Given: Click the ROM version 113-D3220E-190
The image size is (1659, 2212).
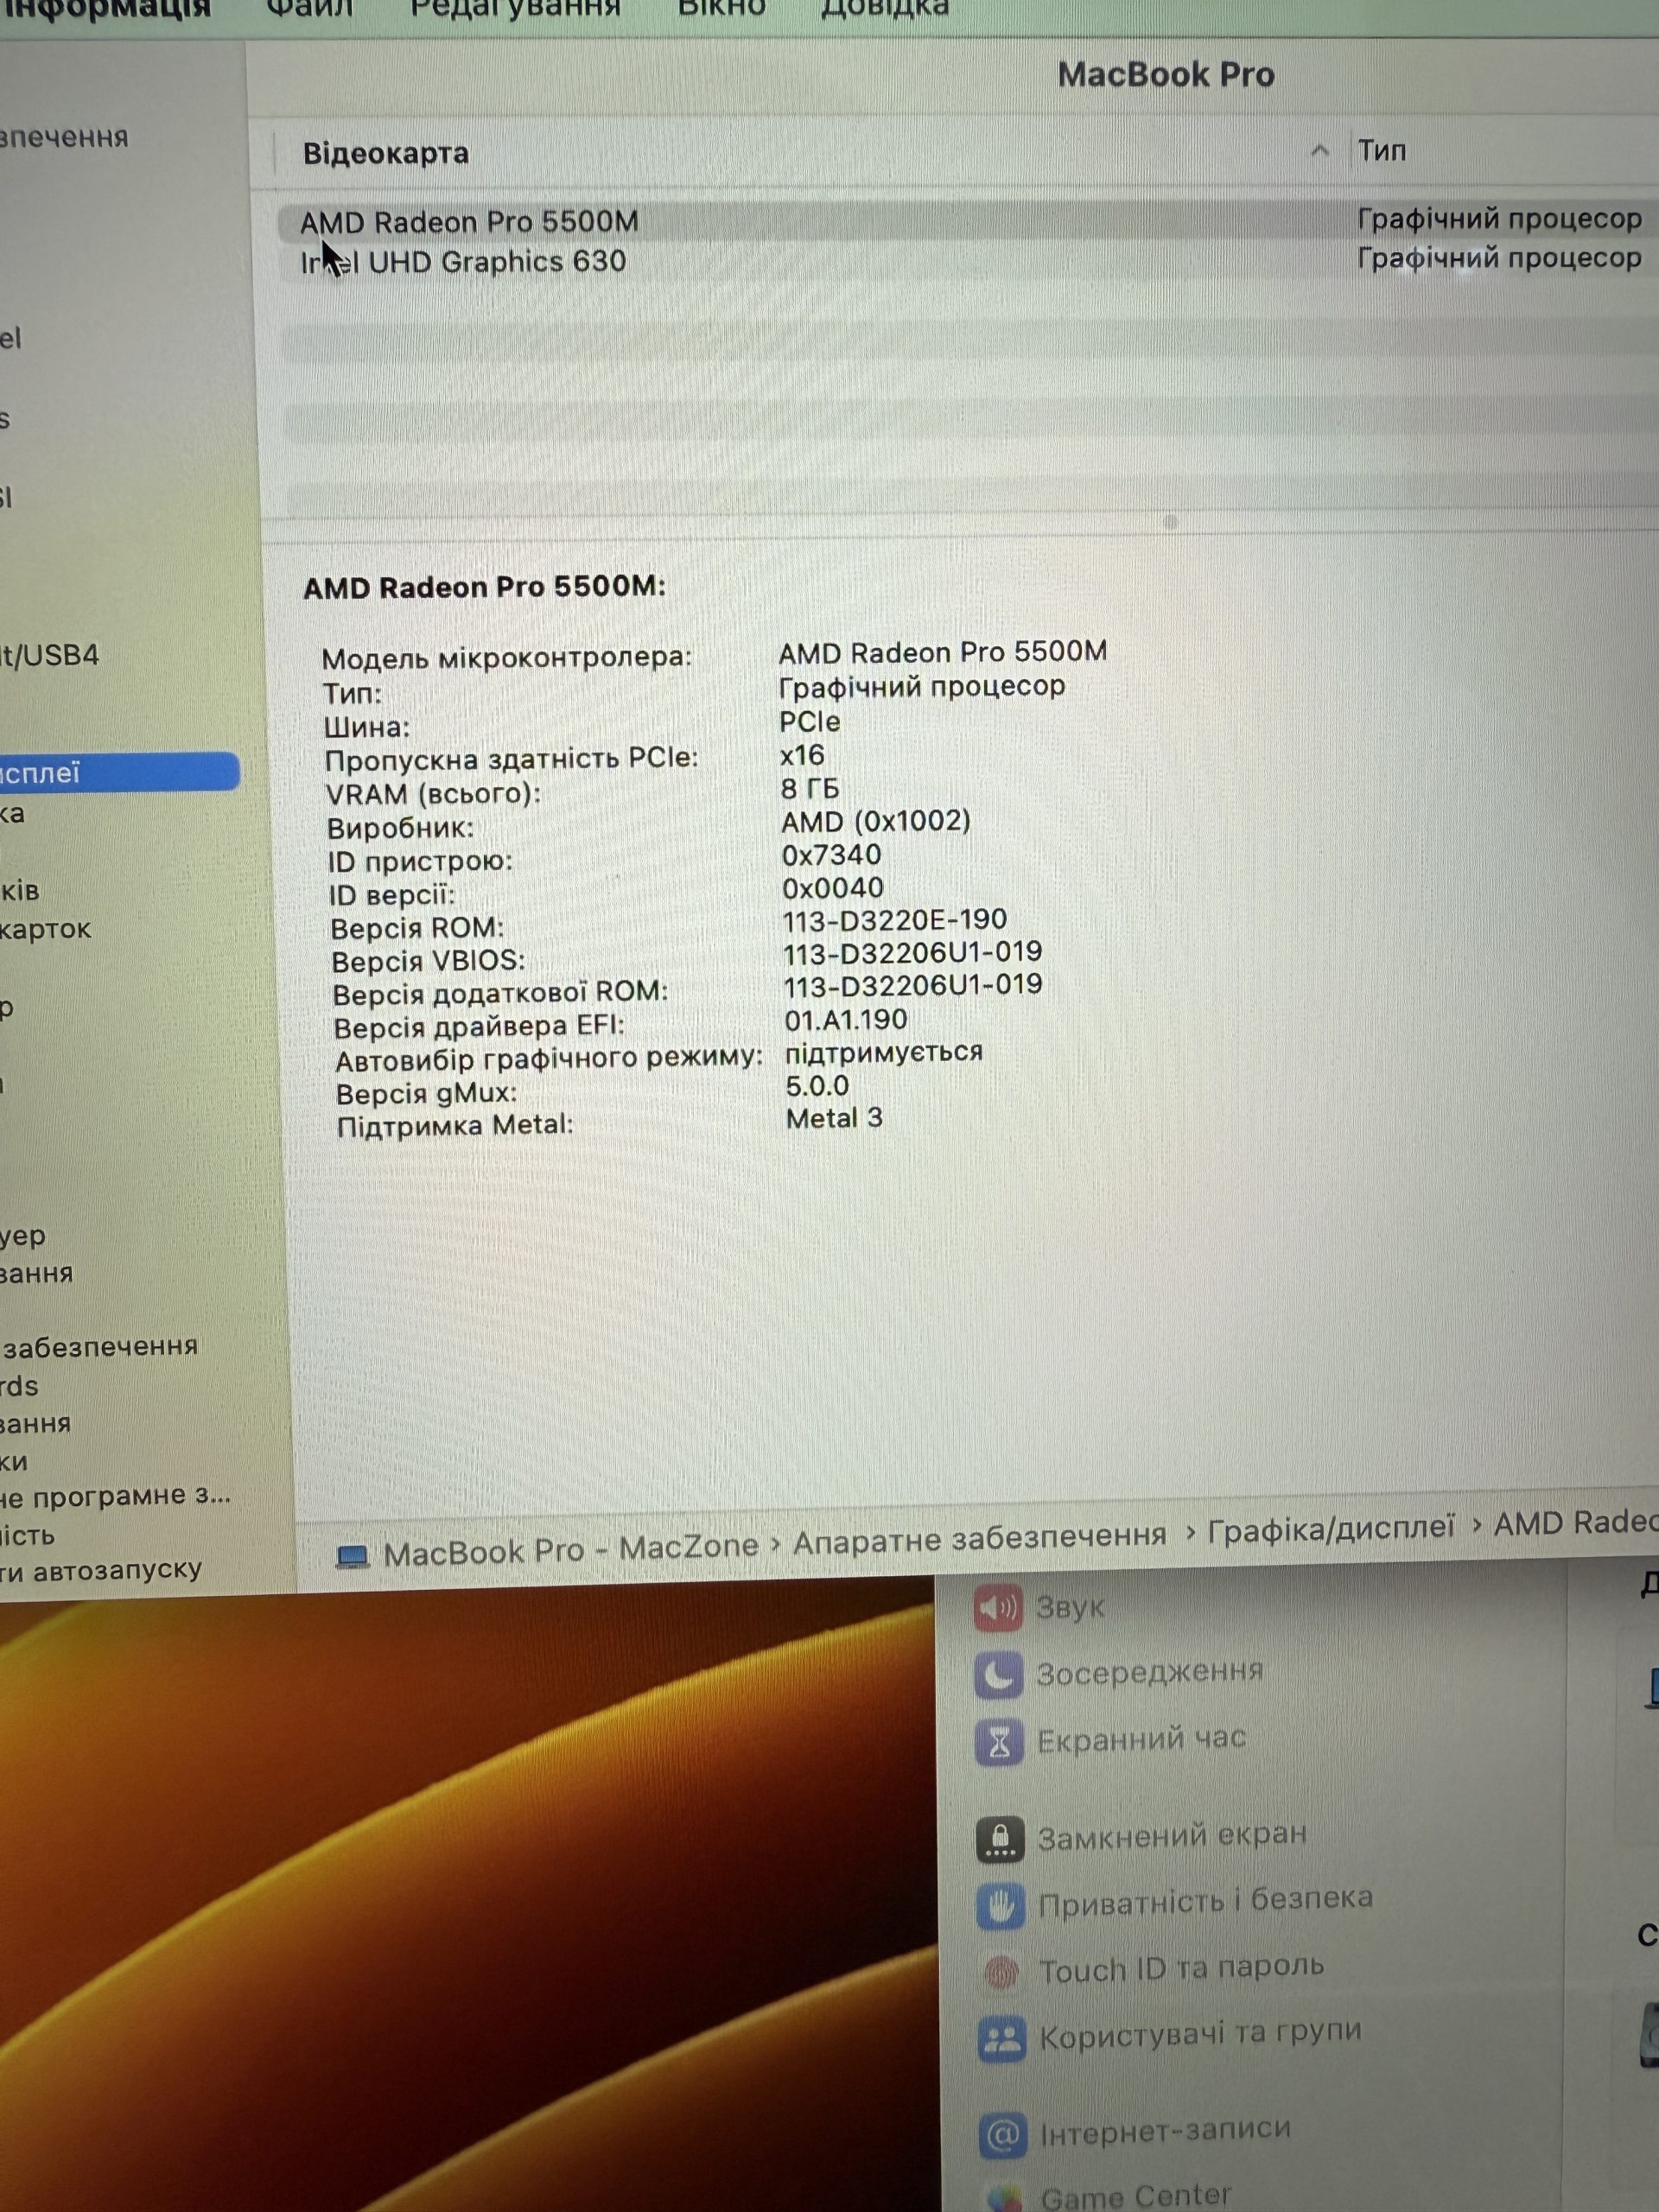Looking at the screenshot, I should (x=894, y=919).
